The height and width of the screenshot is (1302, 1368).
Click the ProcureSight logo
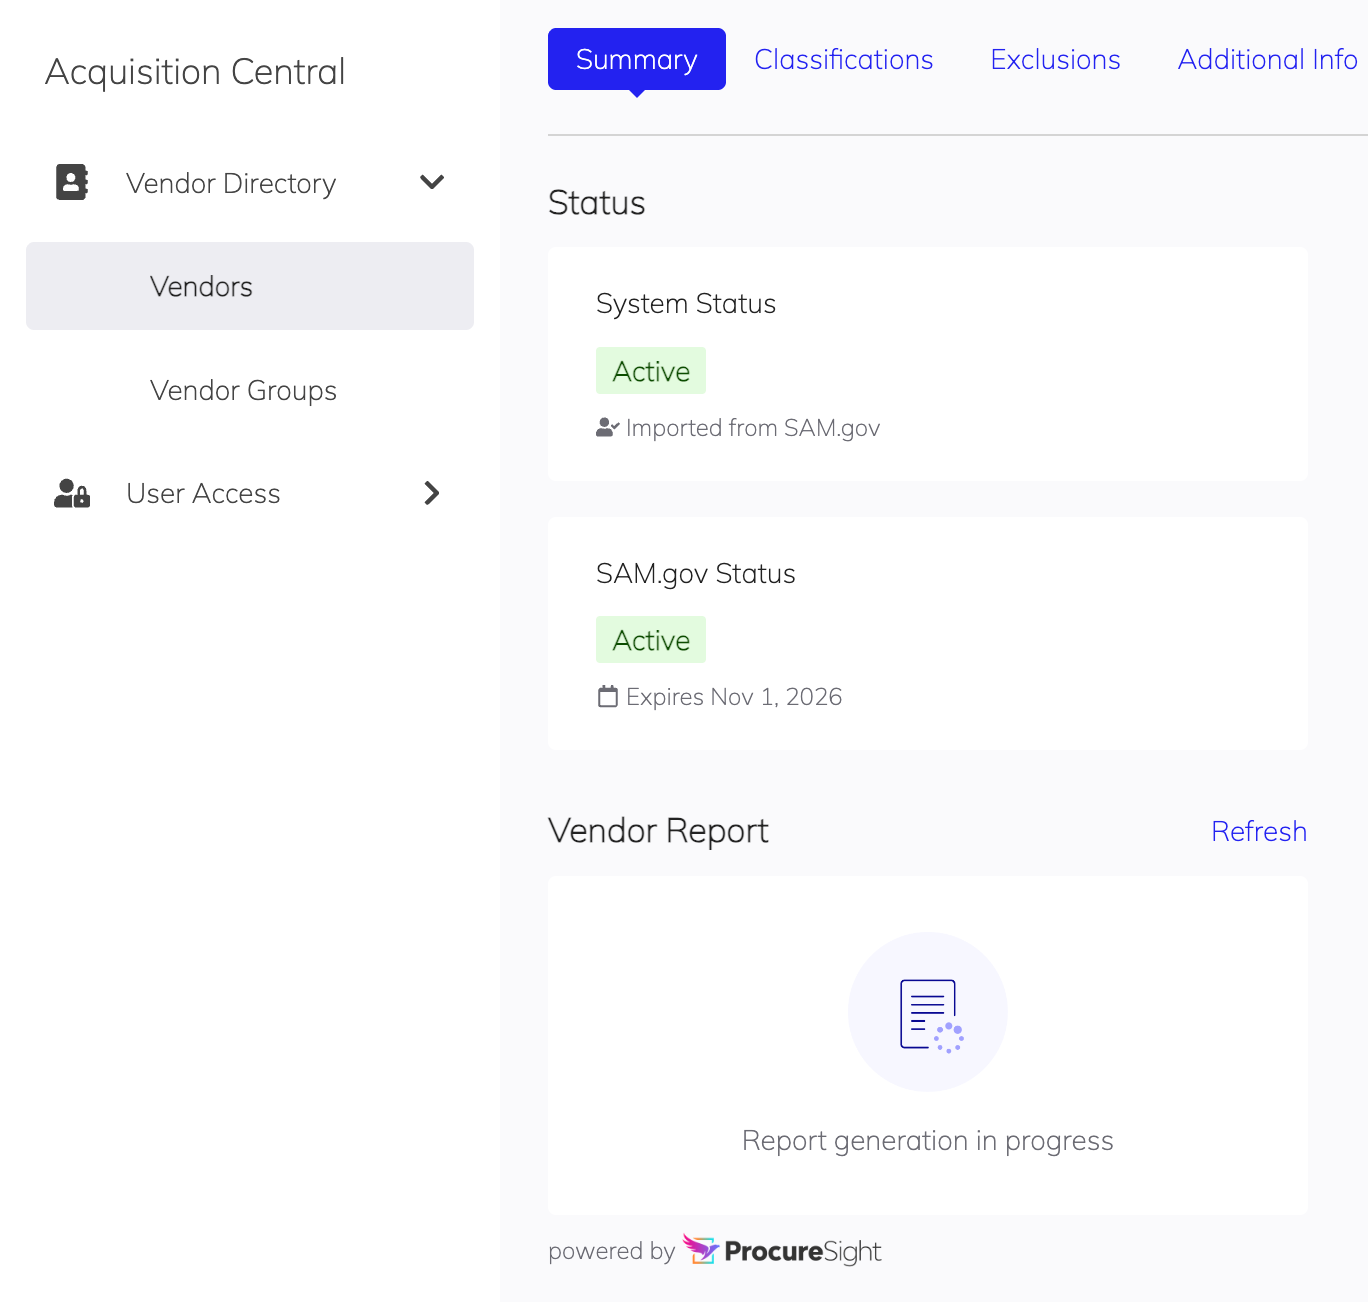coord(782,1250)
